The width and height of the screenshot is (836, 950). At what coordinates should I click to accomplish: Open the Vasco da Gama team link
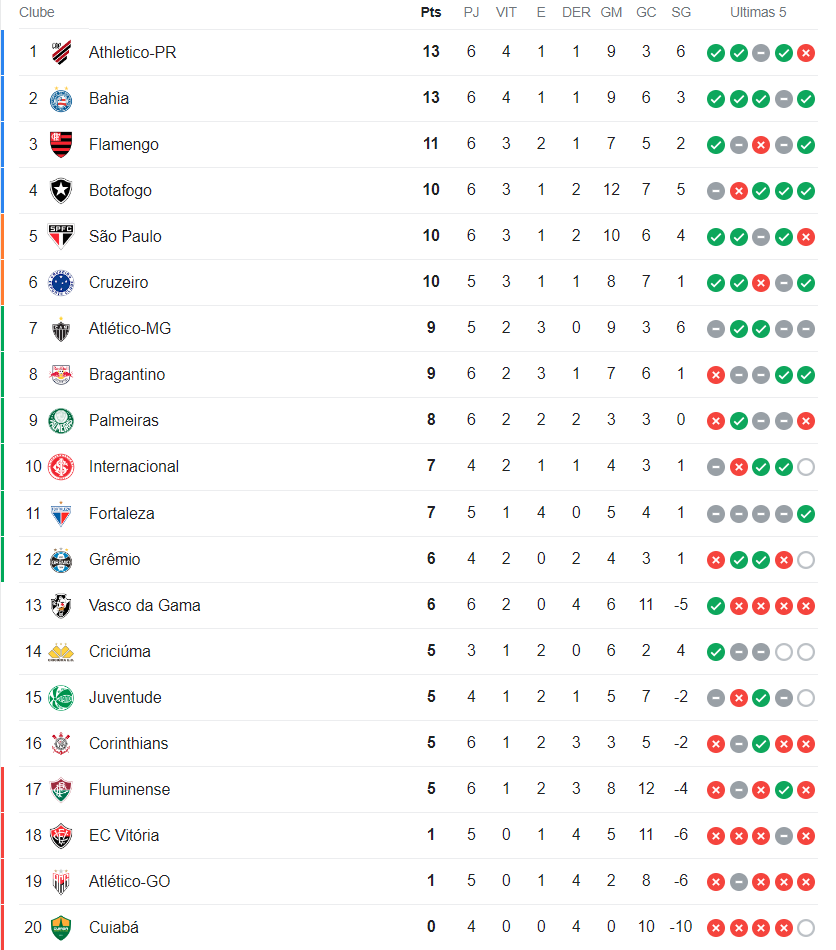144,605
